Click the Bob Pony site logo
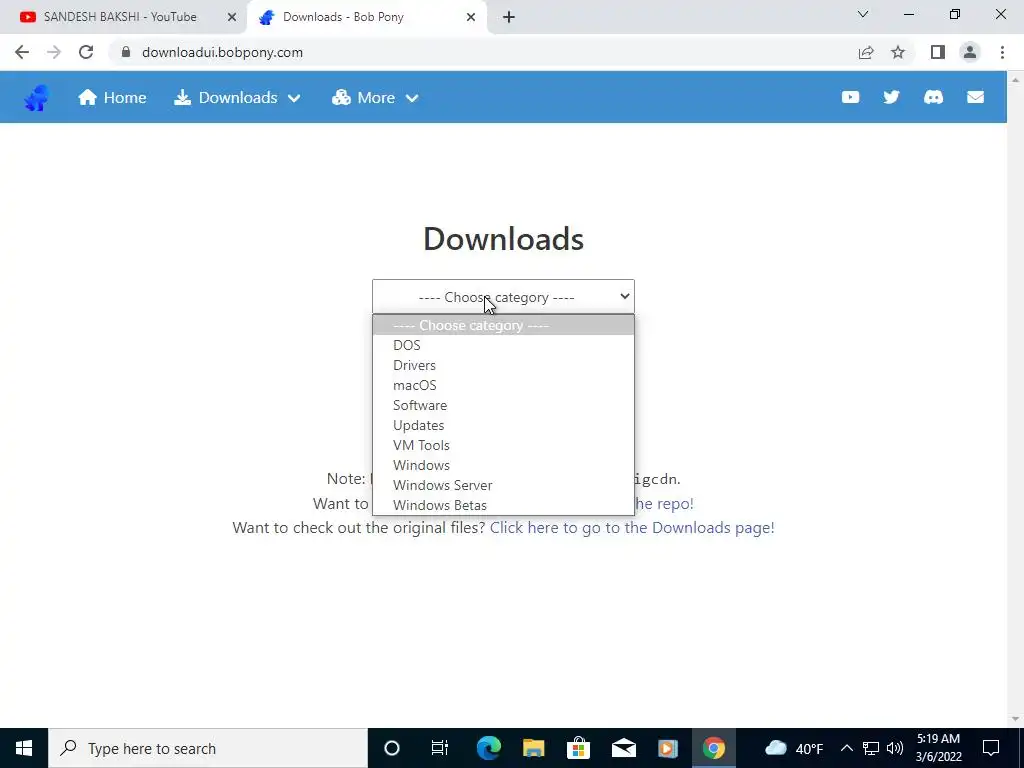 (37, 98)
